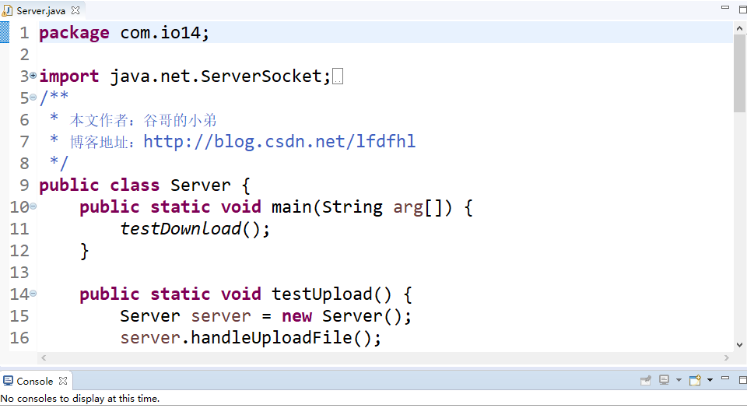Viewport: 754px width, 408px height.
Task: Click the Open Console icon
Action: 696,381
